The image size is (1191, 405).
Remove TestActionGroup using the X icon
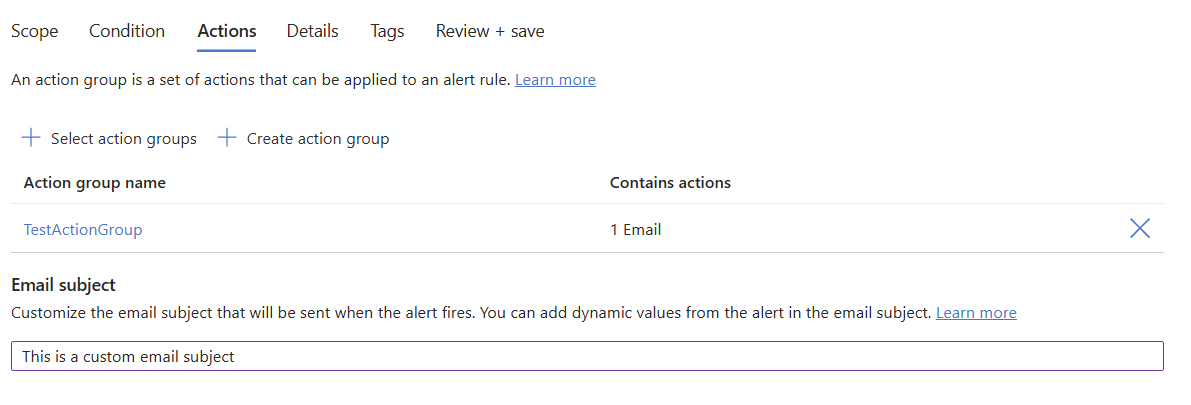1139,229
